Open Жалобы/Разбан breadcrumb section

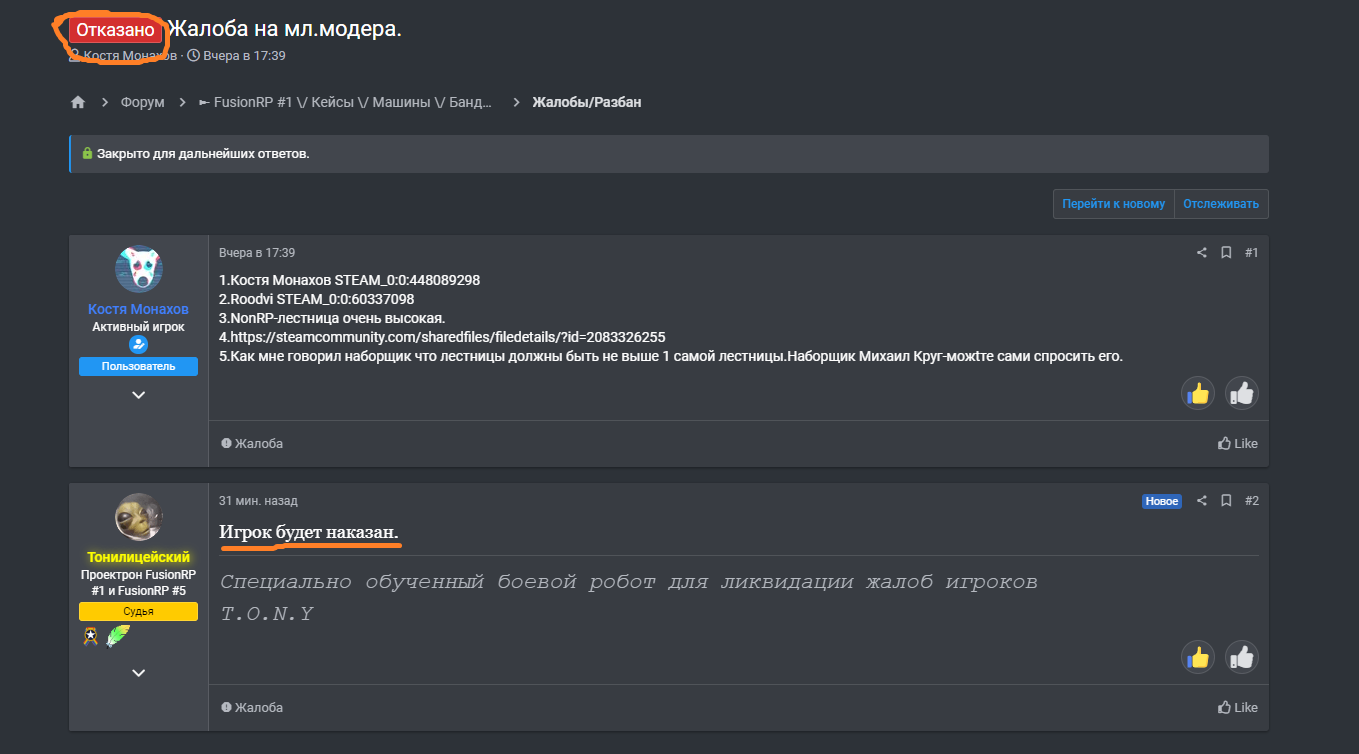(586, 102)
